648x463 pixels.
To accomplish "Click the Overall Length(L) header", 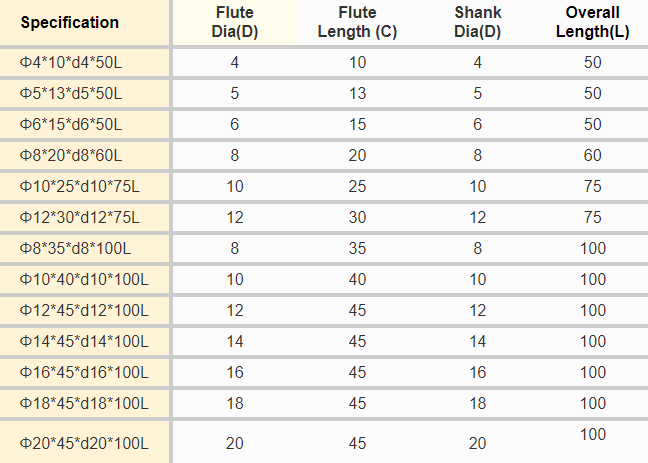I will 593,22.
